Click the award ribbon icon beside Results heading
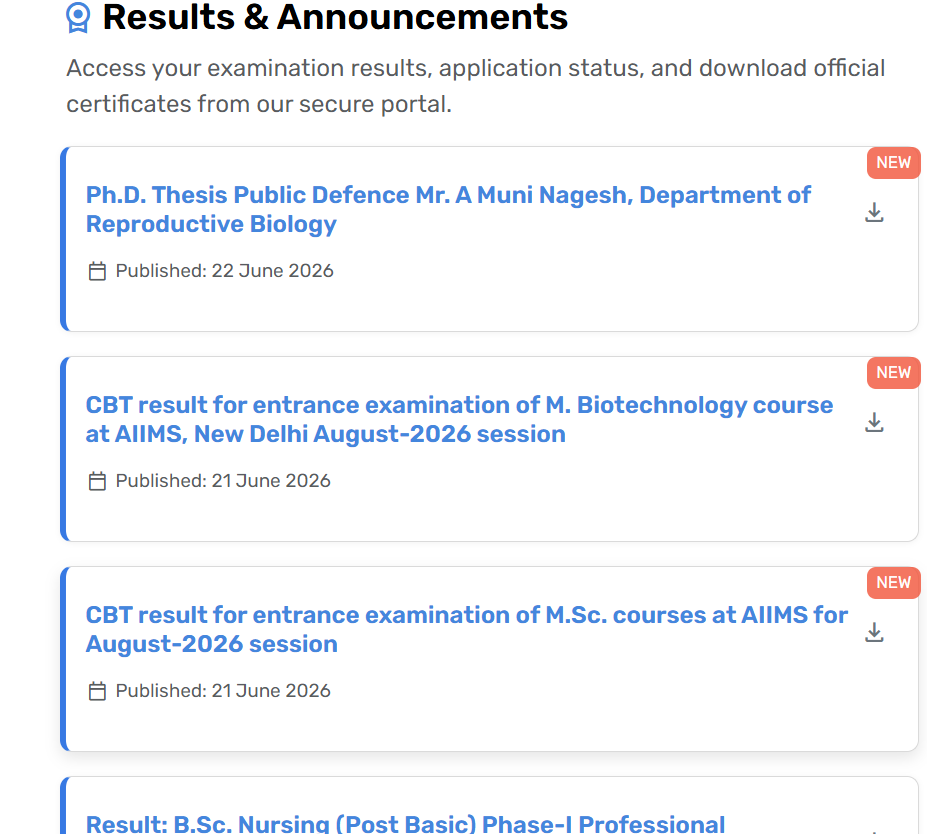This screenshot has height=834, width=927. 78,17
